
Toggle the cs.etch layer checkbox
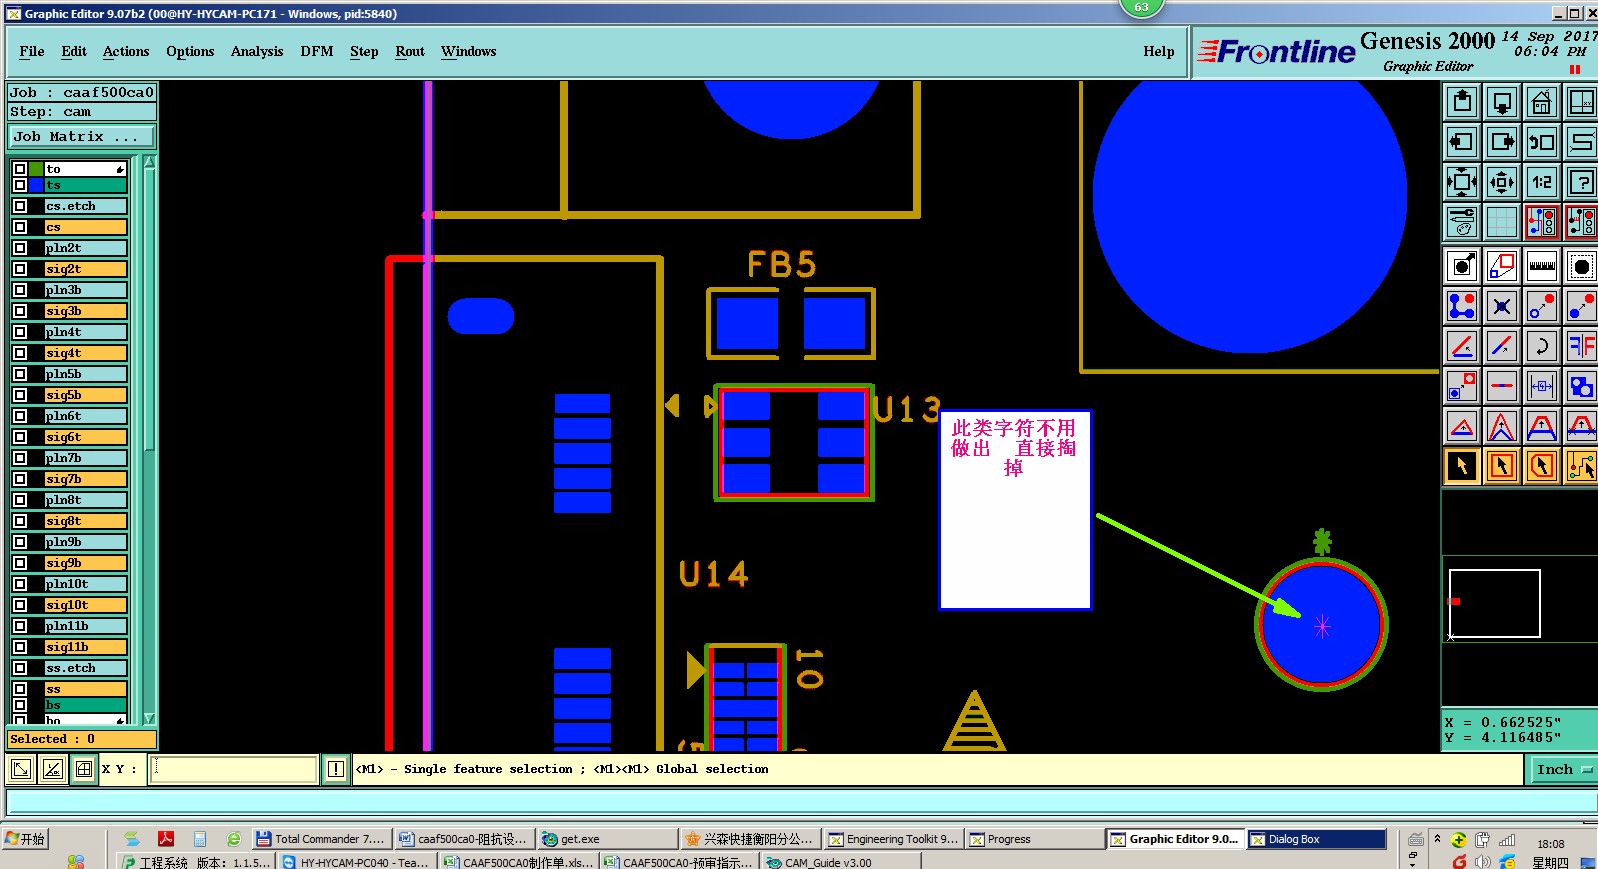[20, 206]
